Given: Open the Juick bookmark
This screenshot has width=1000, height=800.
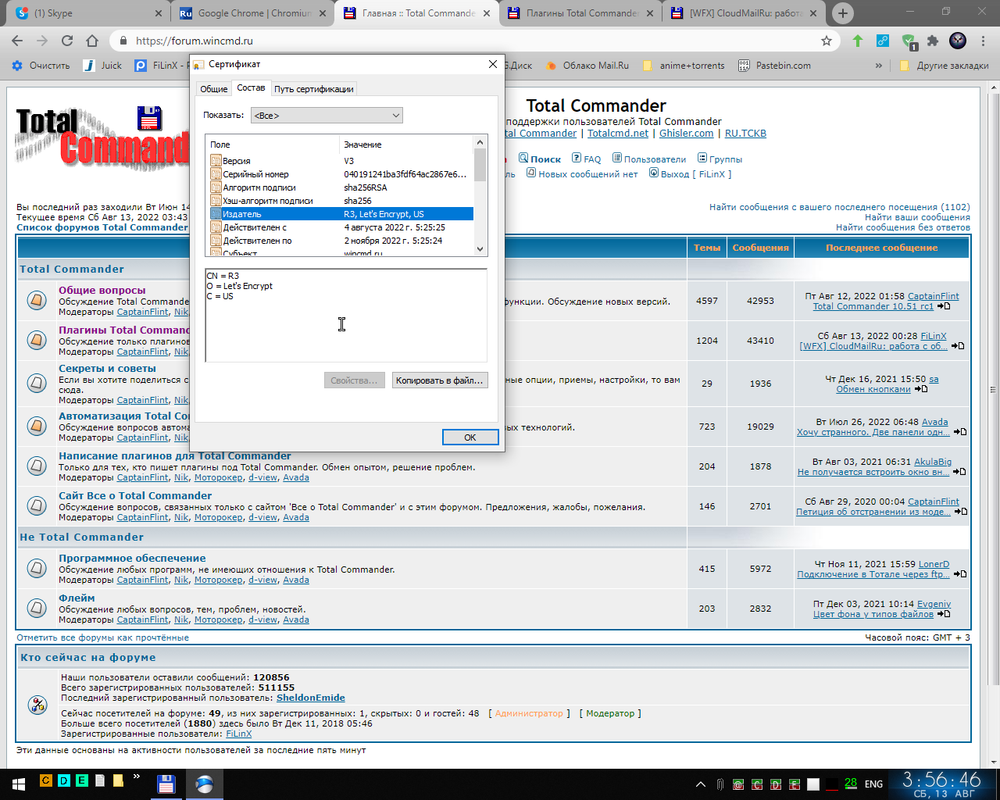Looking at the screenshot, I should click(103, 65).
